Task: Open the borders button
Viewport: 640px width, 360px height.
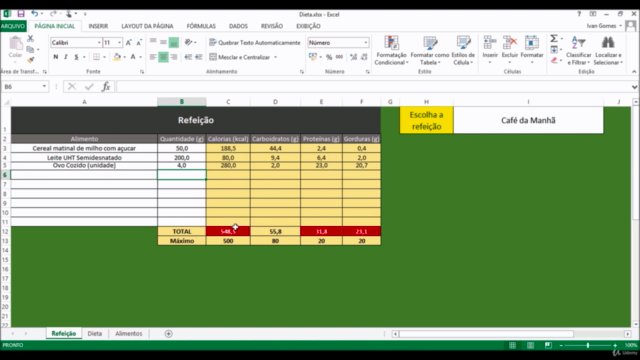Action: pos(96,57)
